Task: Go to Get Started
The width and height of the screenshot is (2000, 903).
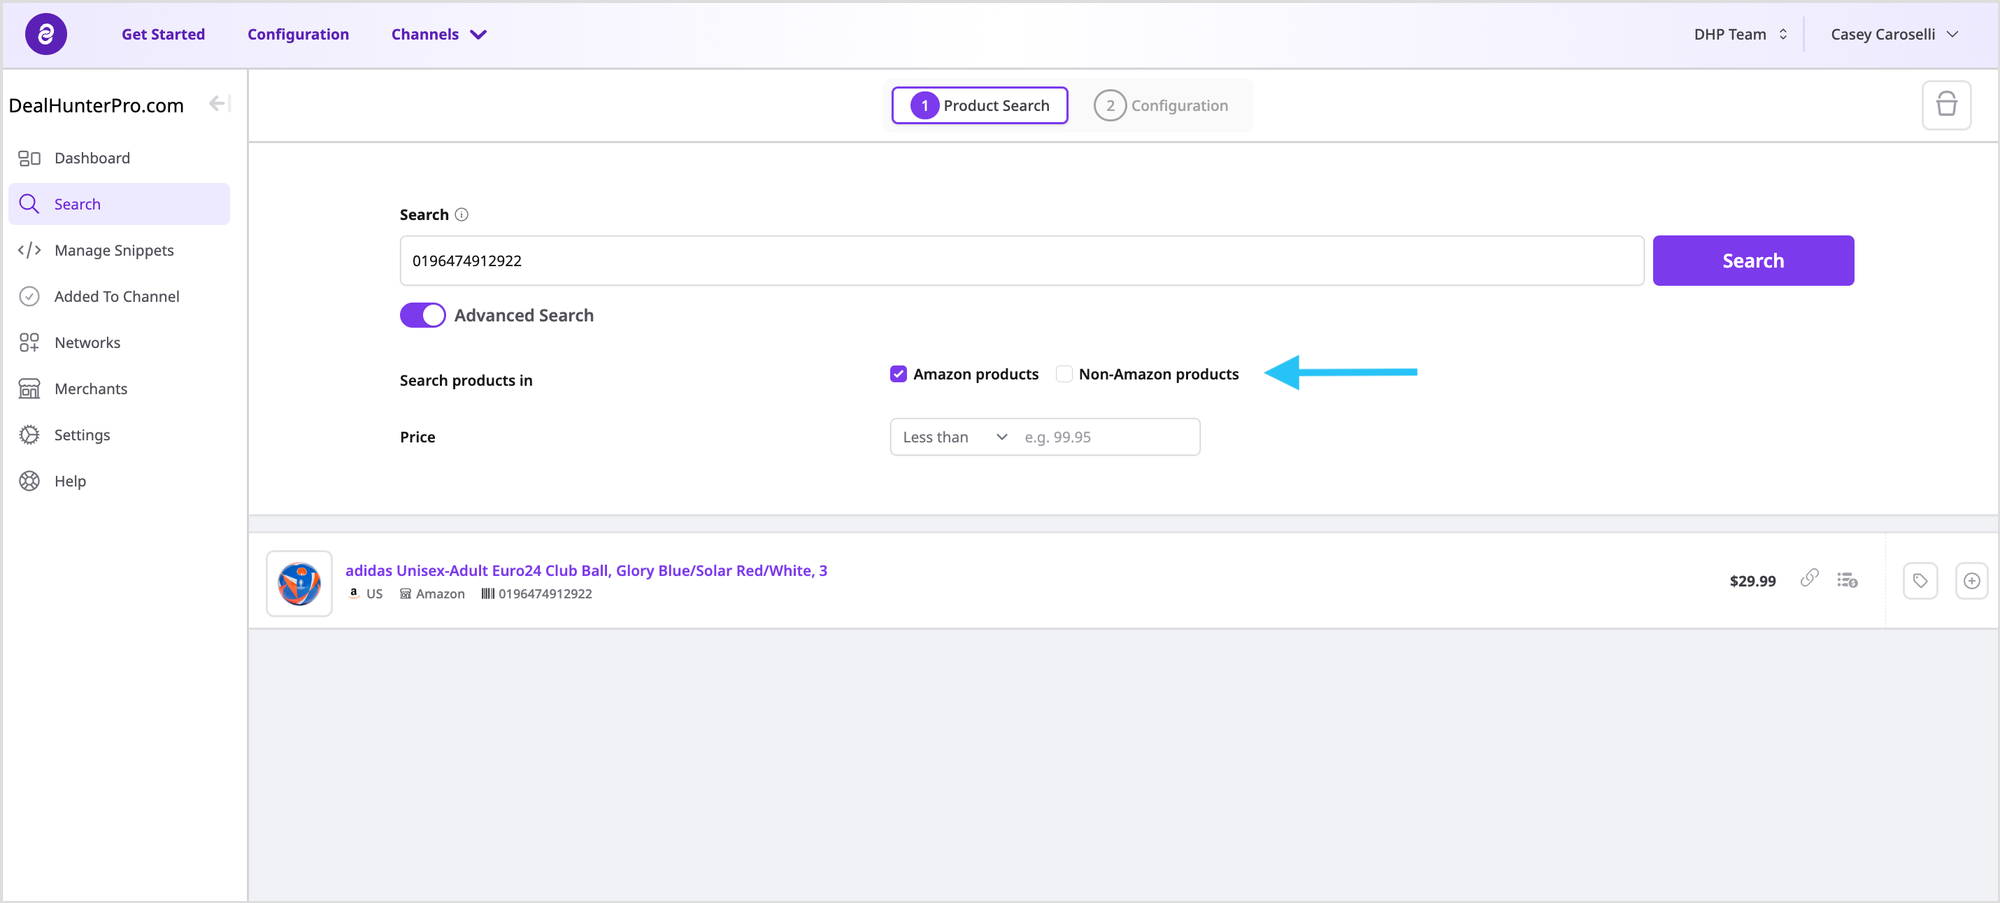Action: coord(163,34)
